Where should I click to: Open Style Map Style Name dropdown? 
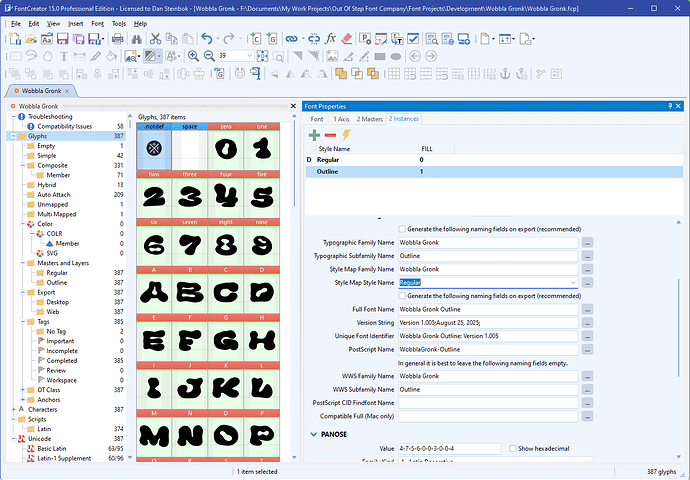tap(573, 282)
